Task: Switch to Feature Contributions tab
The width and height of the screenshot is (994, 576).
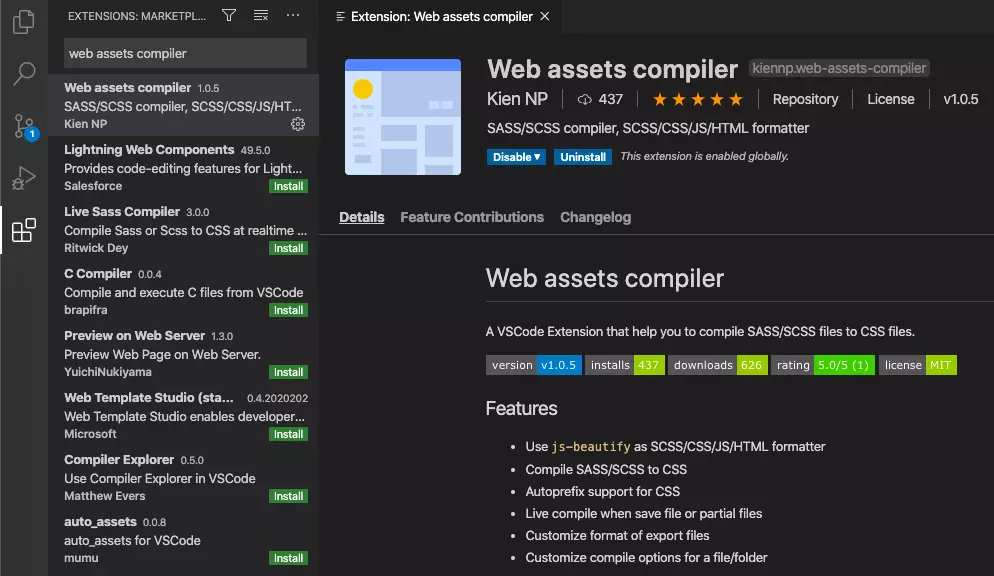Action: tap(471, 217)
